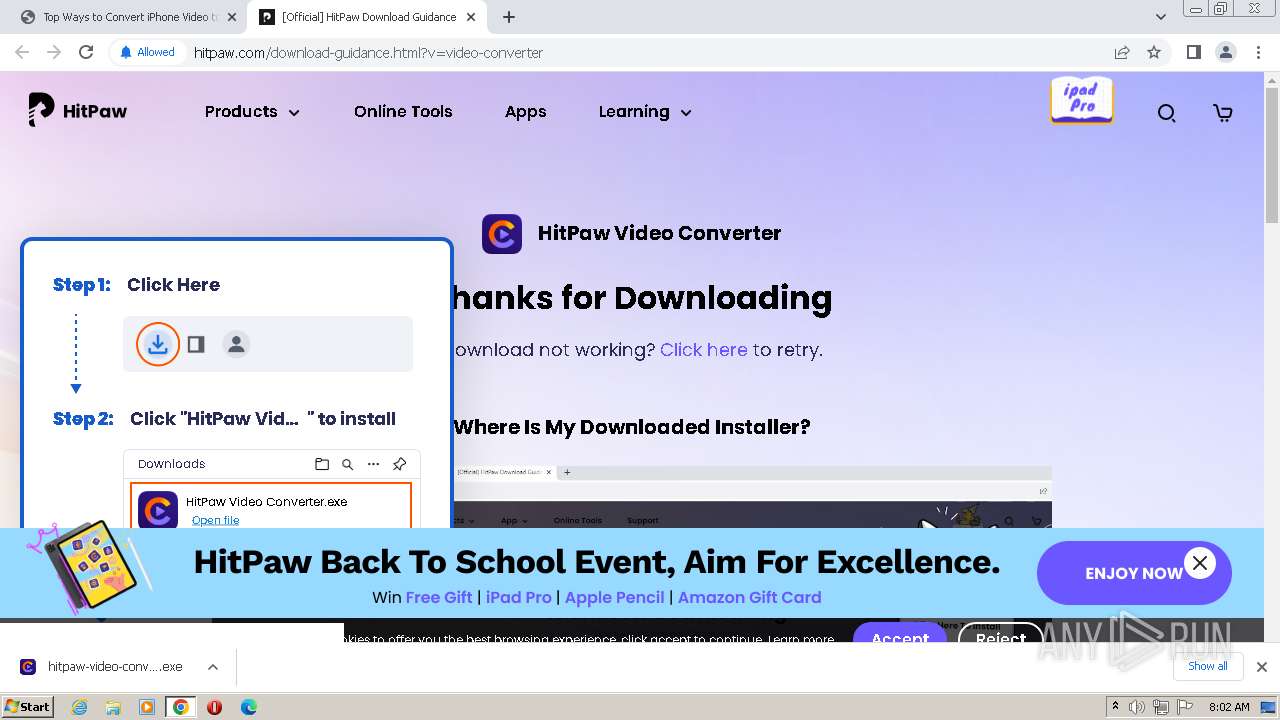
Task: Open Online Tools menu item
Action: [403, 112]
